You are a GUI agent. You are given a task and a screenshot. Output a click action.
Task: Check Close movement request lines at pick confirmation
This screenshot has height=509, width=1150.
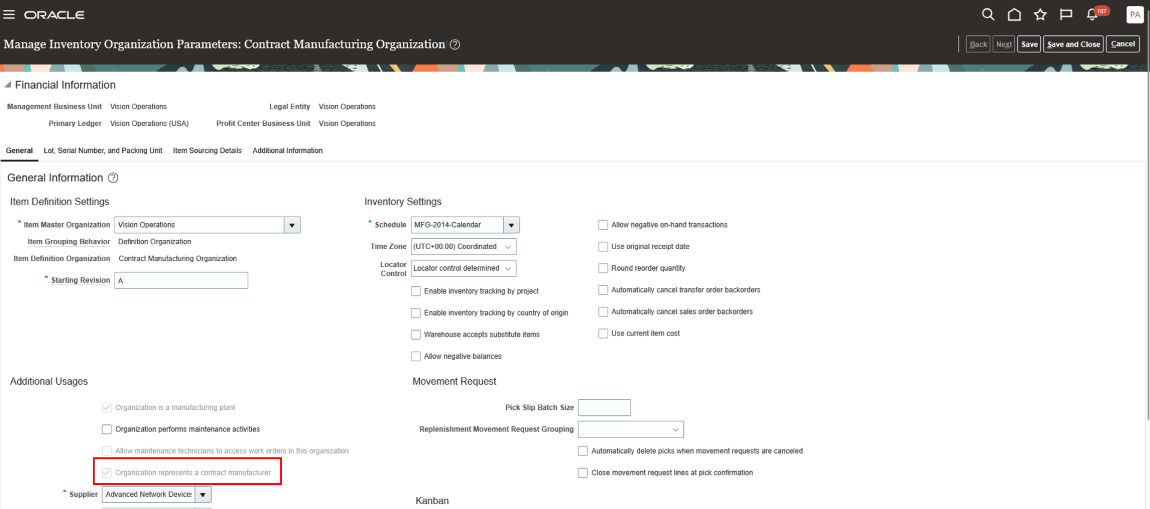pyautogui.click(x=583, y=473)
